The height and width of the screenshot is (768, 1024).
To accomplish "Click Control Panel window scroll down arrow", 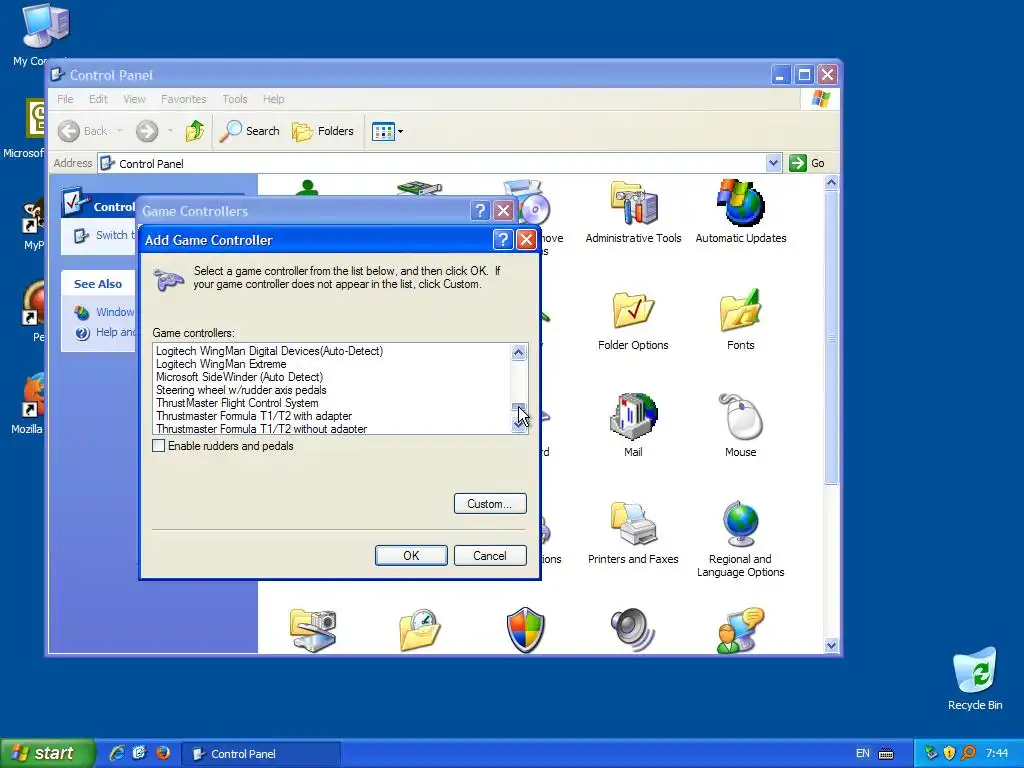I will pos(831,645).
